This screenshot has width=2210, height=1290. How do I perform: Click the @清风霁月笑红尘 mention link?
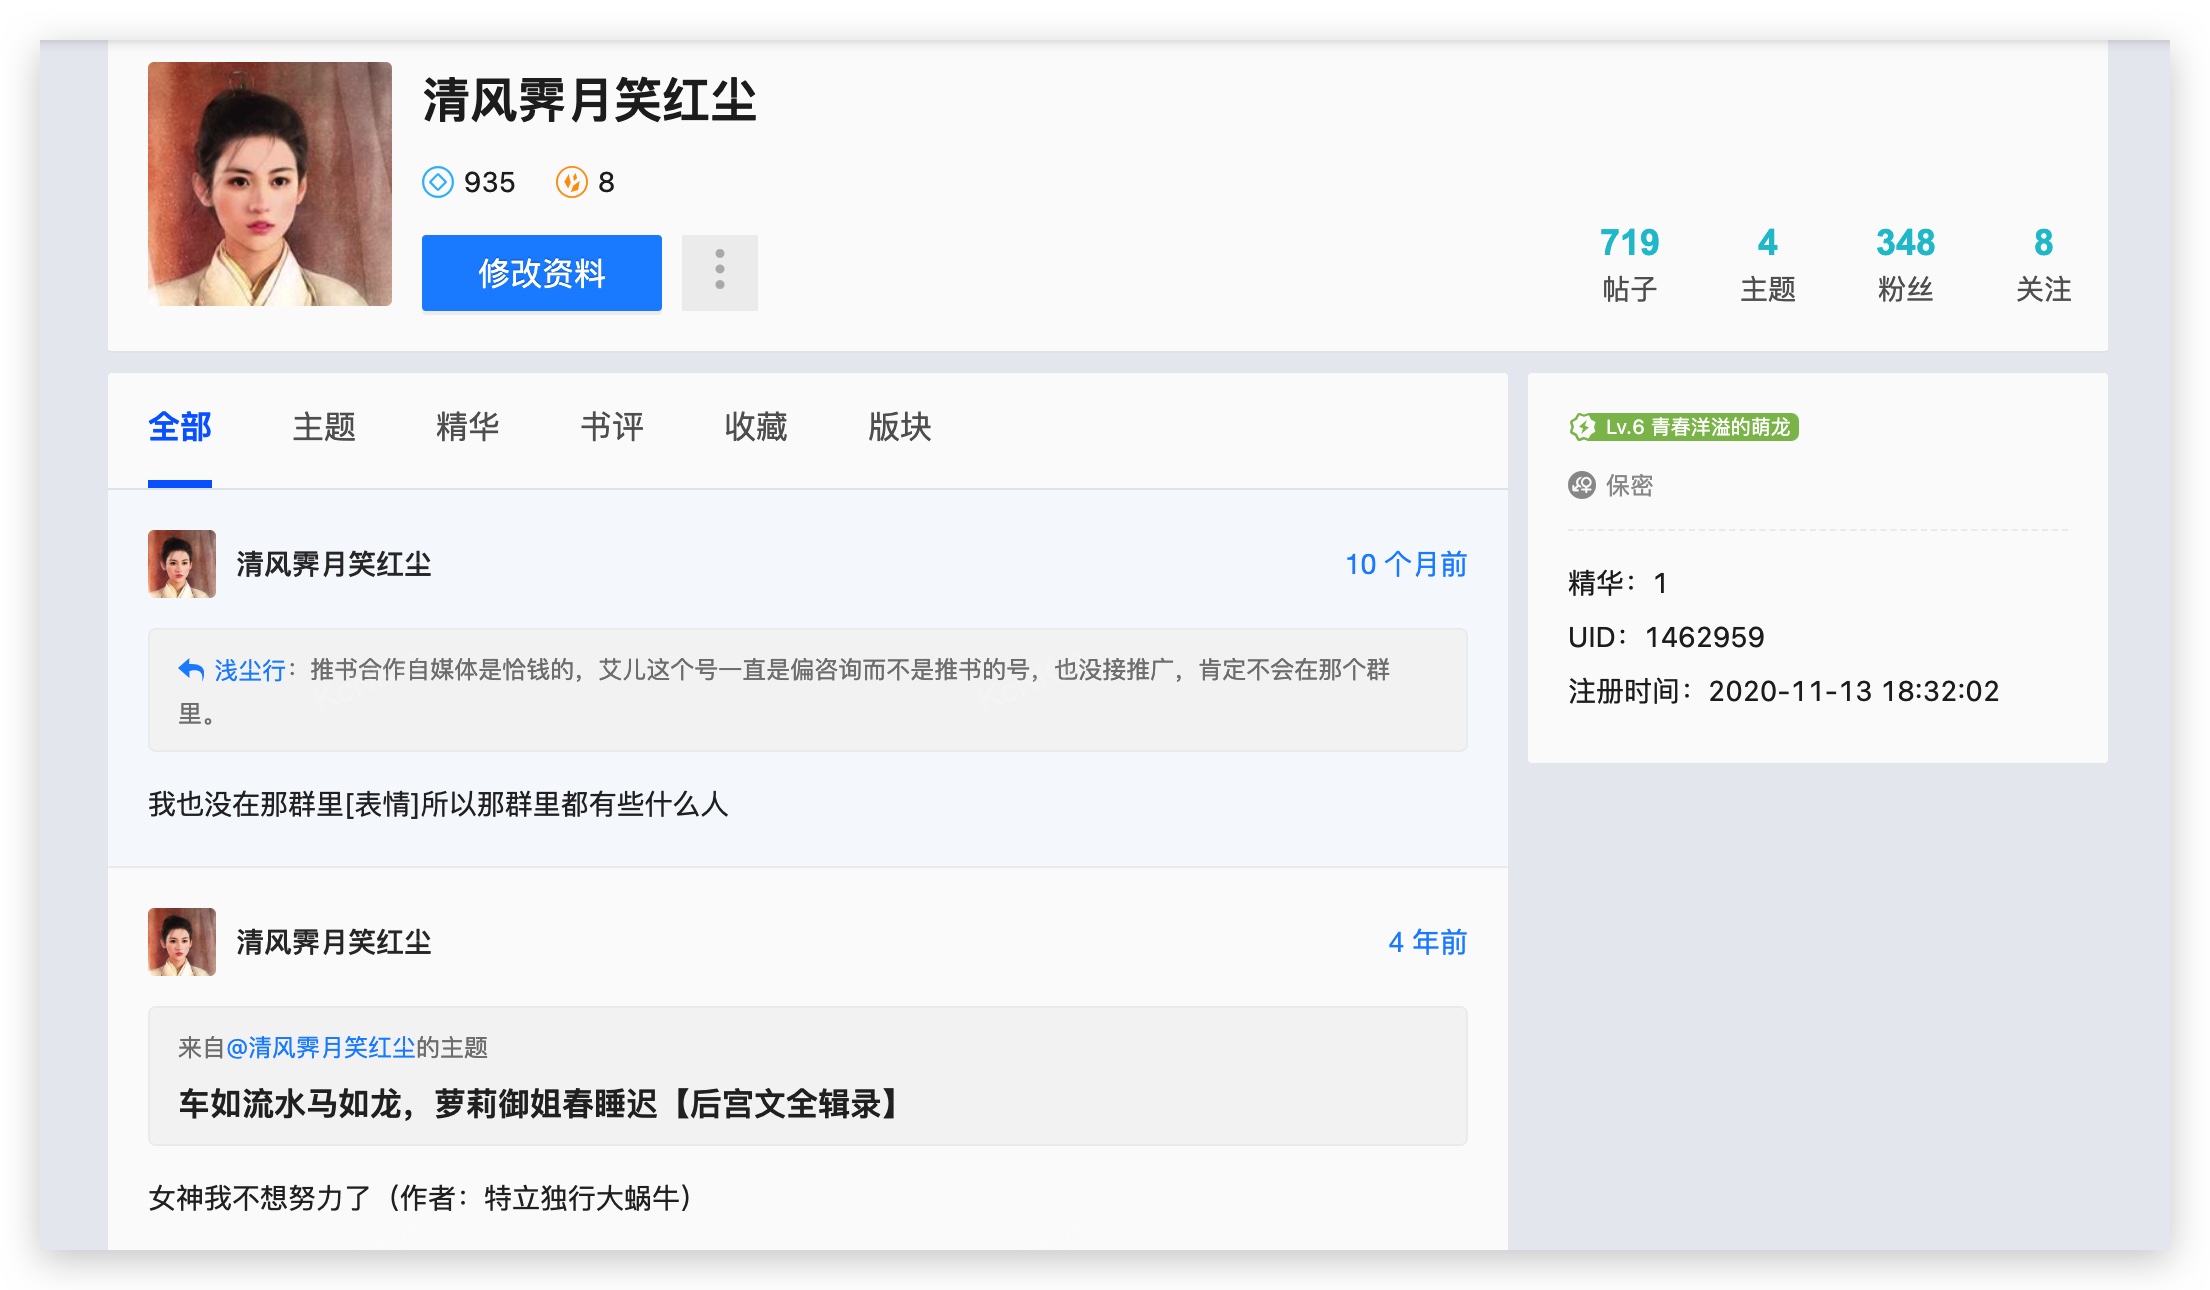coord(321,1048)
